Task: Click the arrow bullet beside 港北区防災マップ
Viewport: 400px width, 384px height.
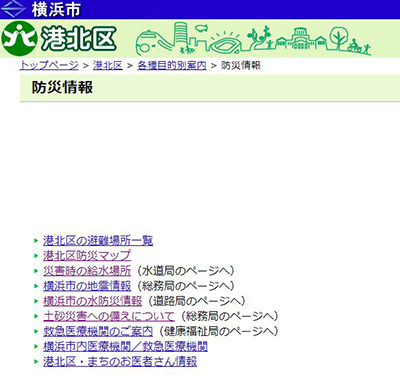Action: coord(36,256)
